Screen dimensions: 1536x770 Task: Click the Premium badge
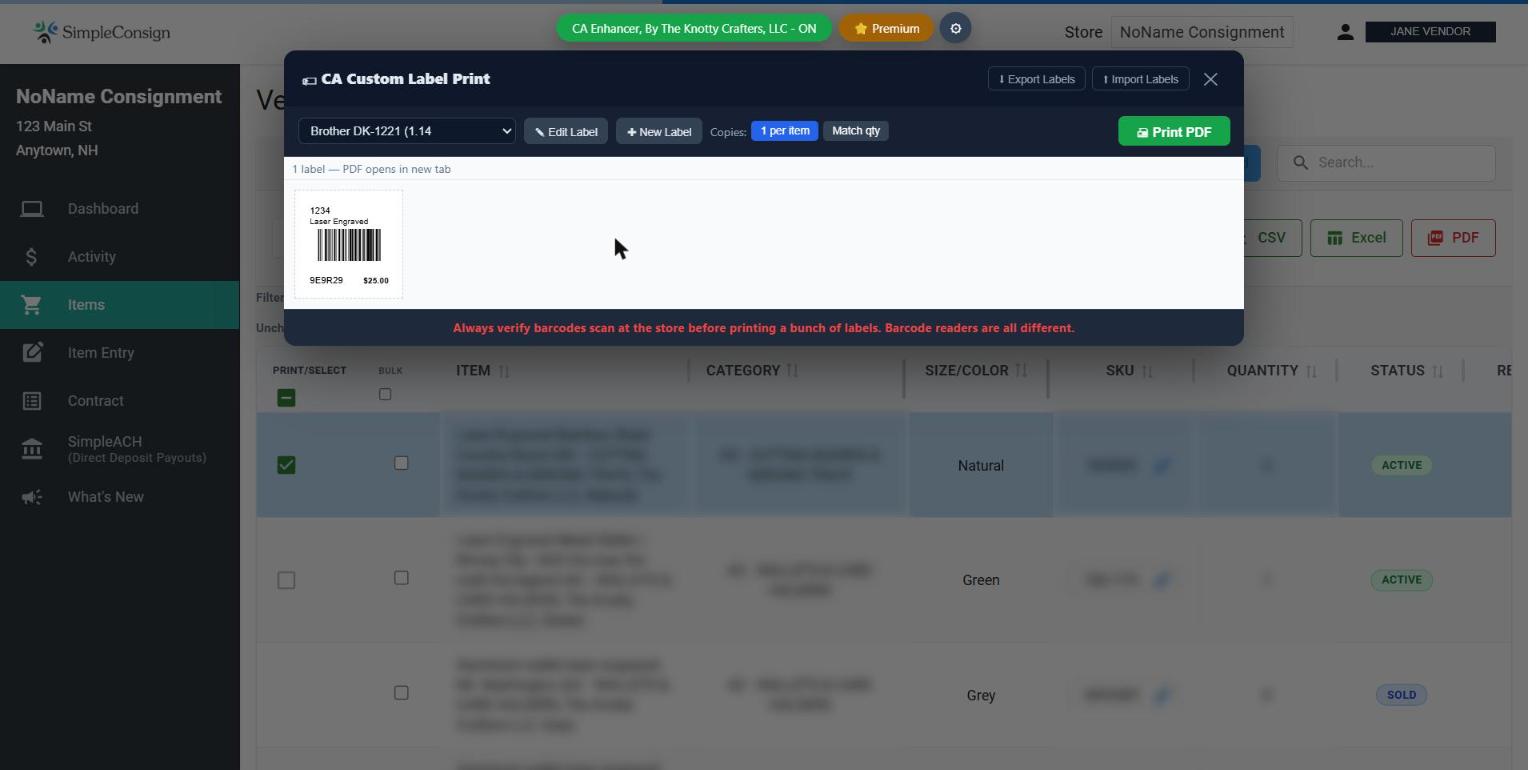[887, 29]
